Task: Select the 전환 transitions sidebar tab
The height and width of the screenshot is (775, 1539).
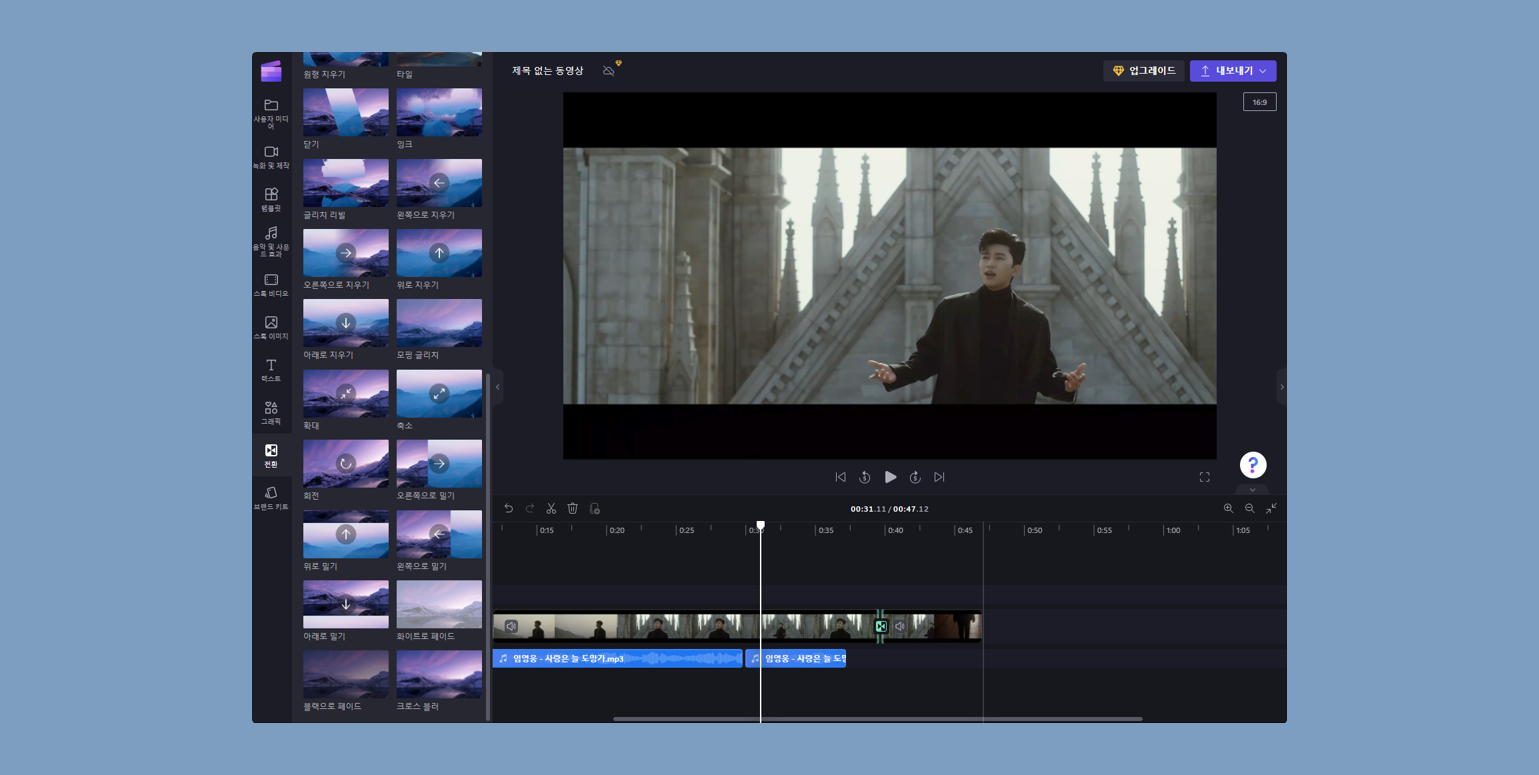Action: pyautogui.click(x=271, y=456)
